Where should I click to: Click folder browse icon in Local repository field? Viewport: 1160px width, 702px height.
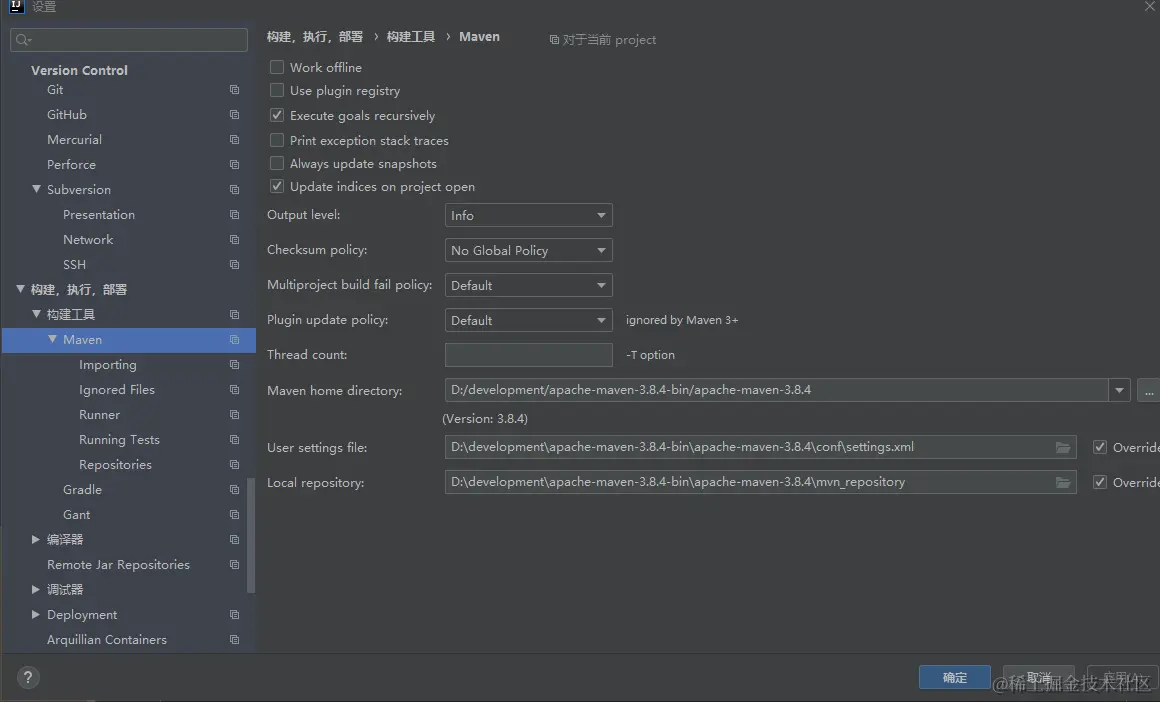click(1063, 482)
